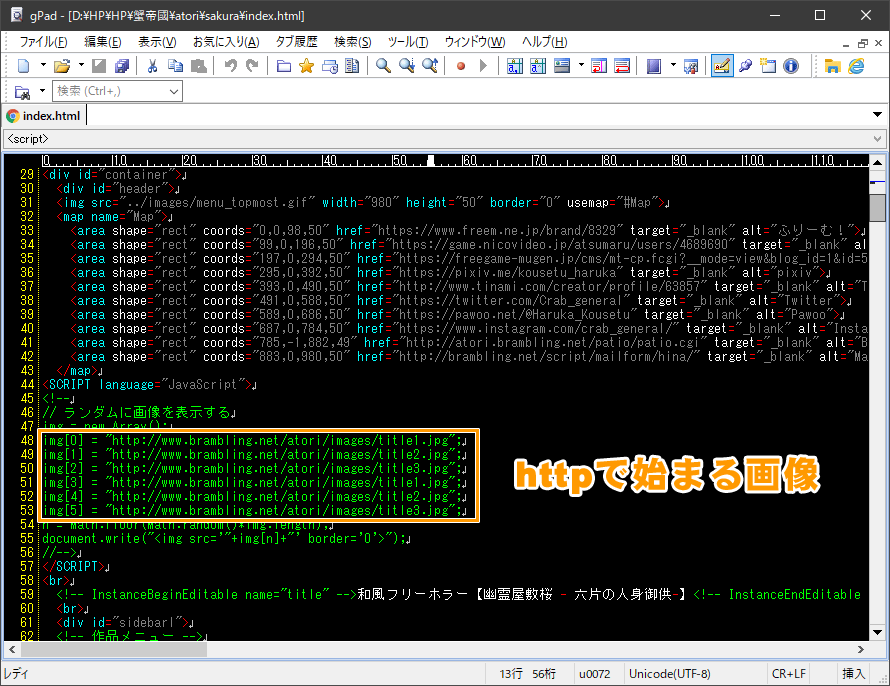This screenshot has width=890, height=686.
Task: Click the document.write code on line 55
Action: coord(224,538)
